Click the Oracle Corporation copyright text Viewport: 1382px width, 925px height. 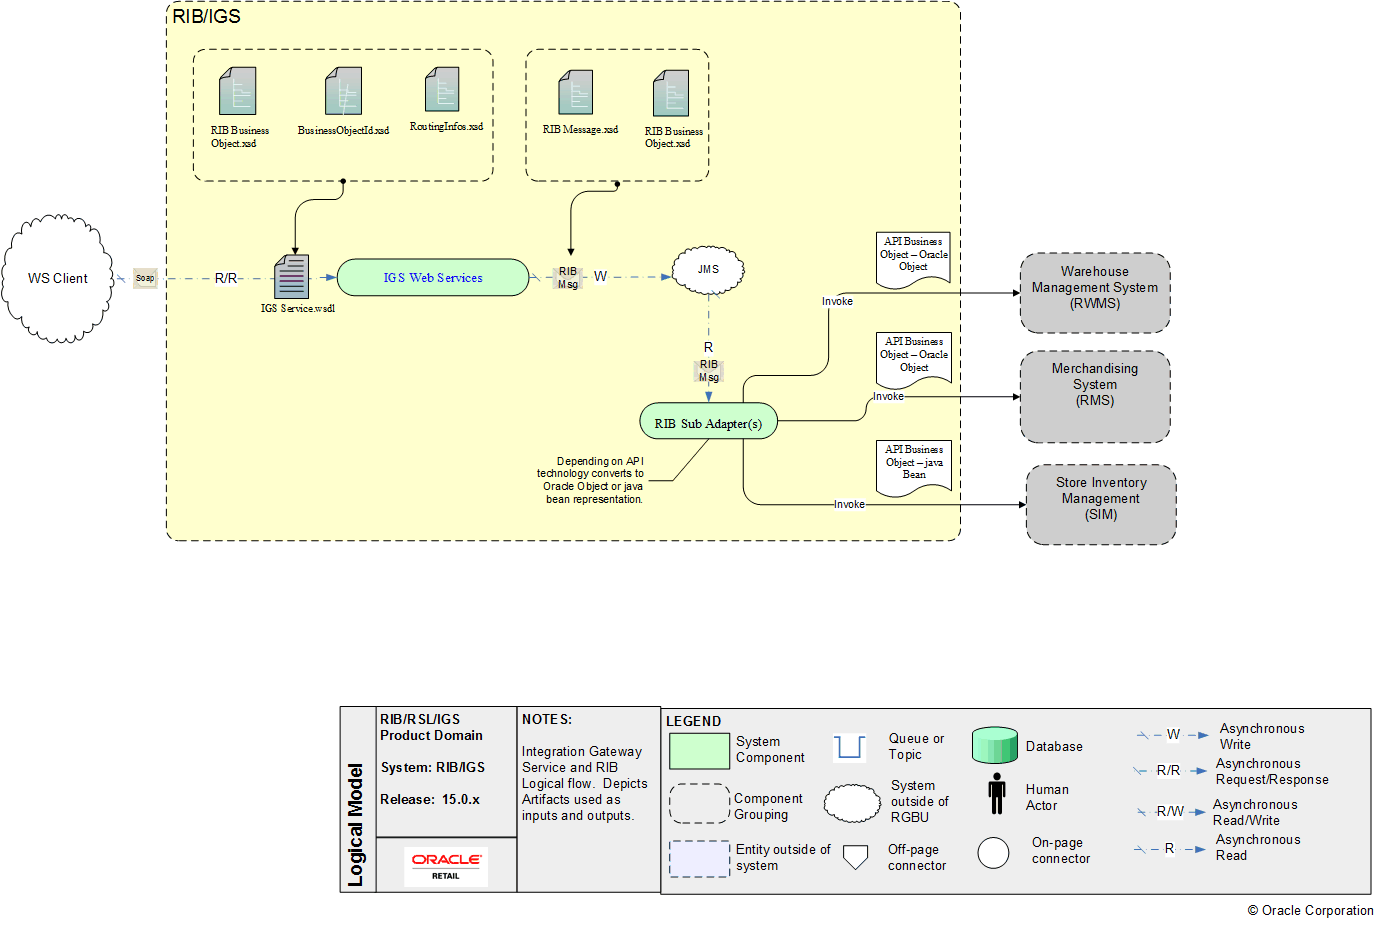pos(1310,910)
